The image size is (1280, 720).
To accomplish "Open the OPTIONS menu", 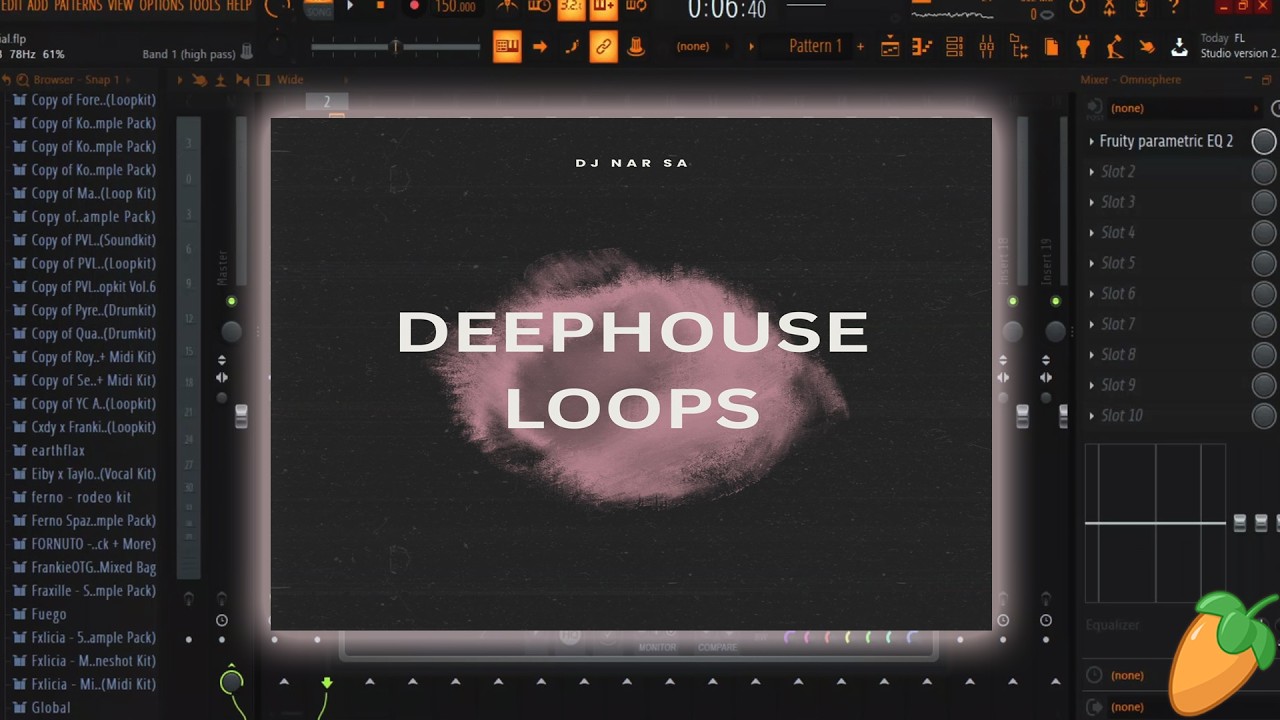I will click(x=161, y=5).
